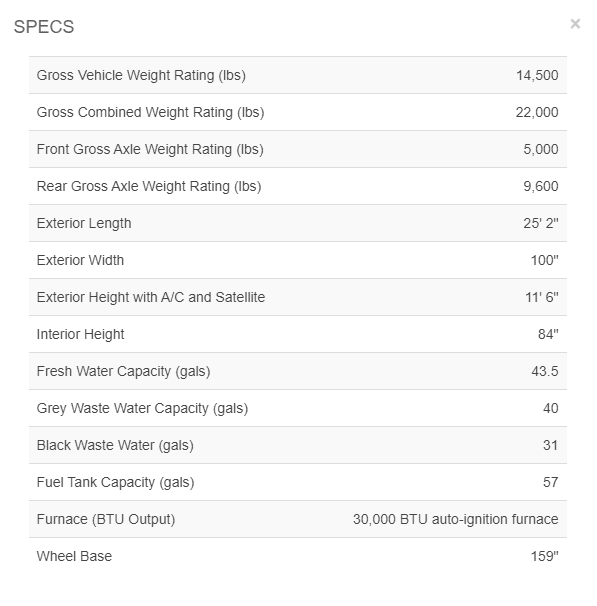The height and width of the screenshot is (606, 597).
Task: Select the Black Waste Water row
Action: (298, 445)
